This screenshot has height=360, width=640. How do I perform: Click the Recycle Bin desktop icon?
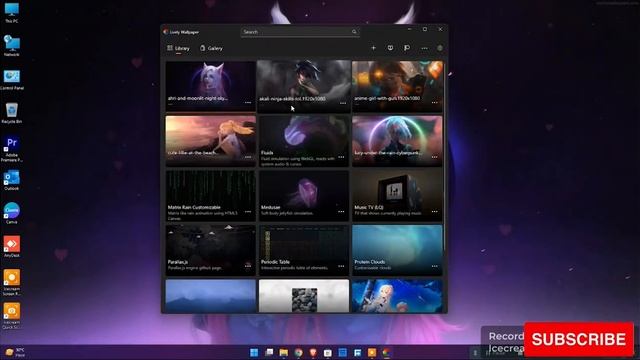pos(11,113)
